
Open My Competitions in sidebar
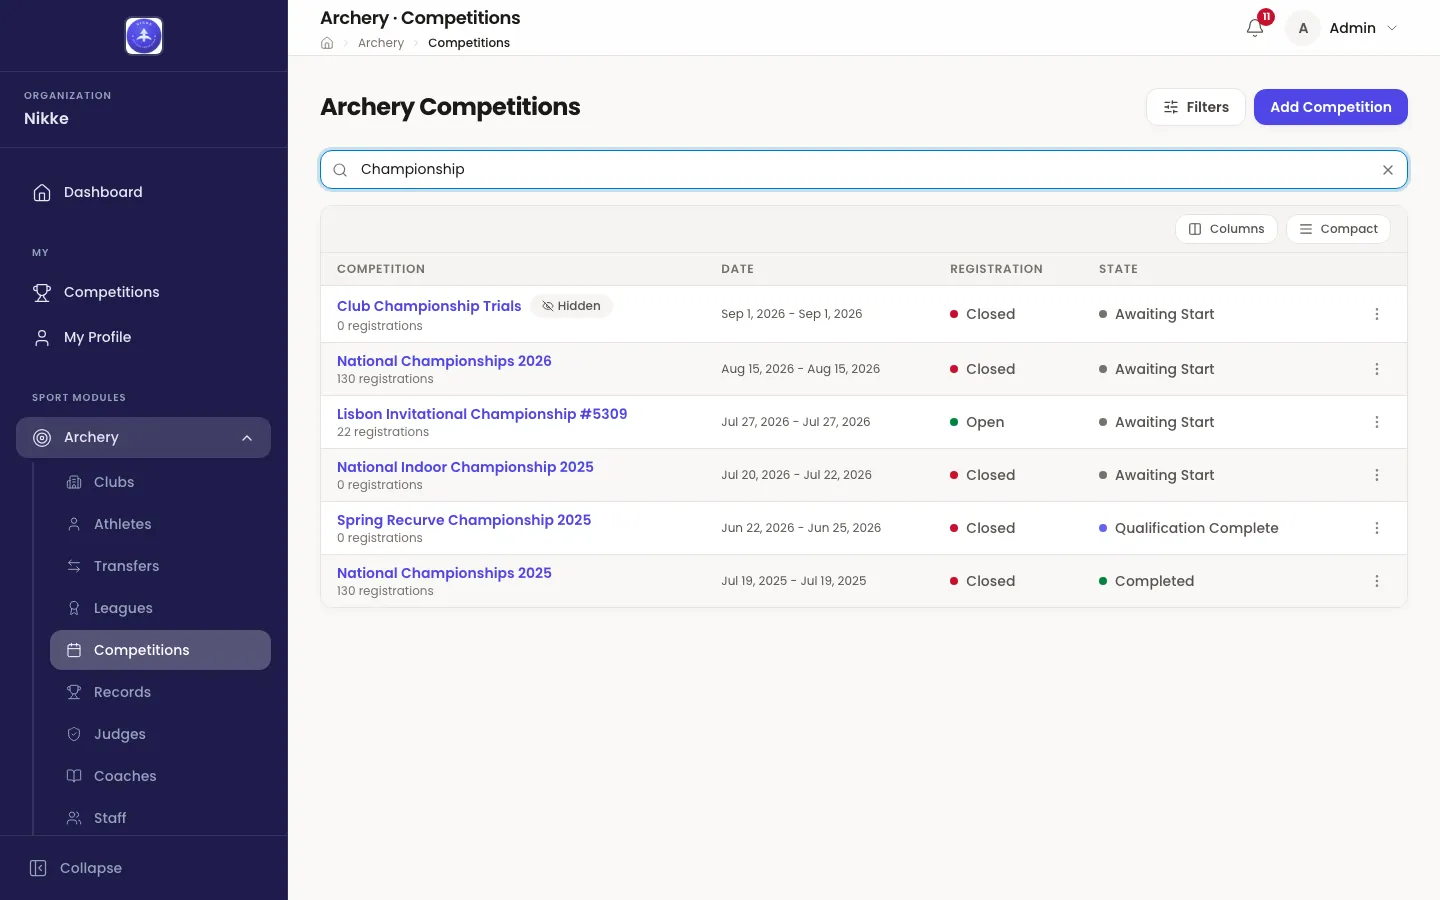point(143,292)
